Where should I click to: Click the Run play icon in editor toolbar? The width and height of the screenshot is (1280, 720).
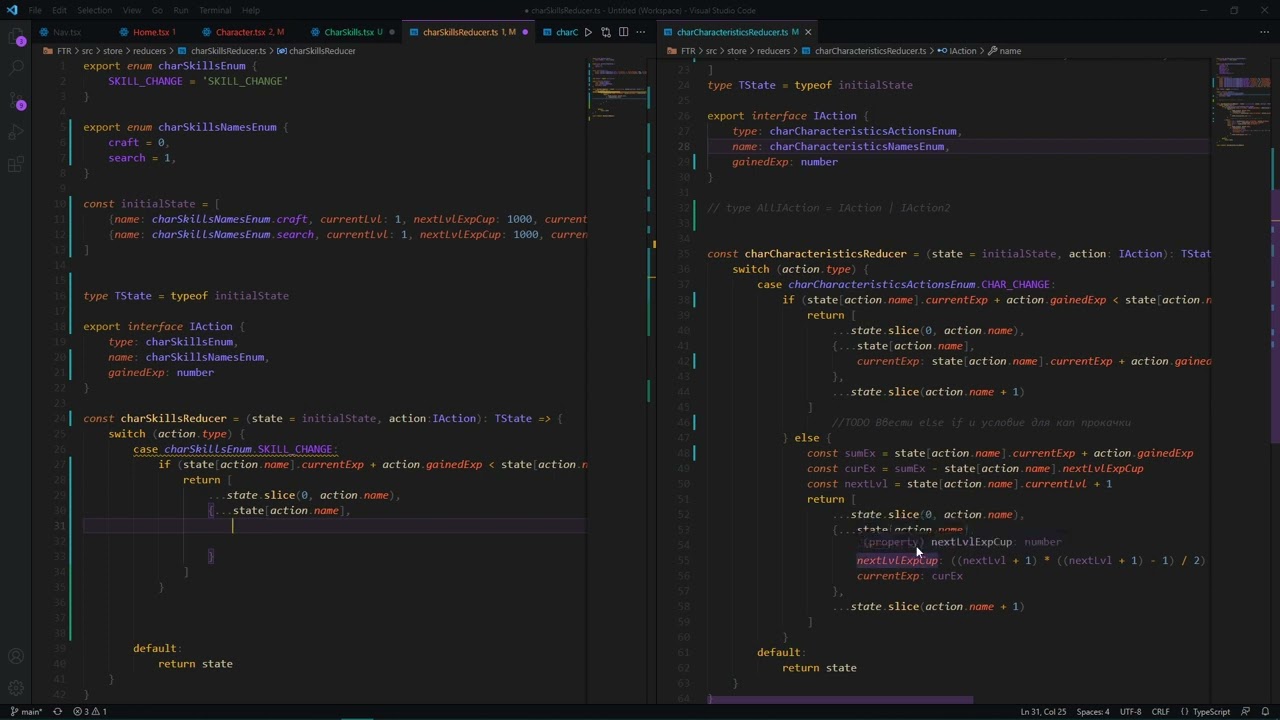[x=588, y=32]
